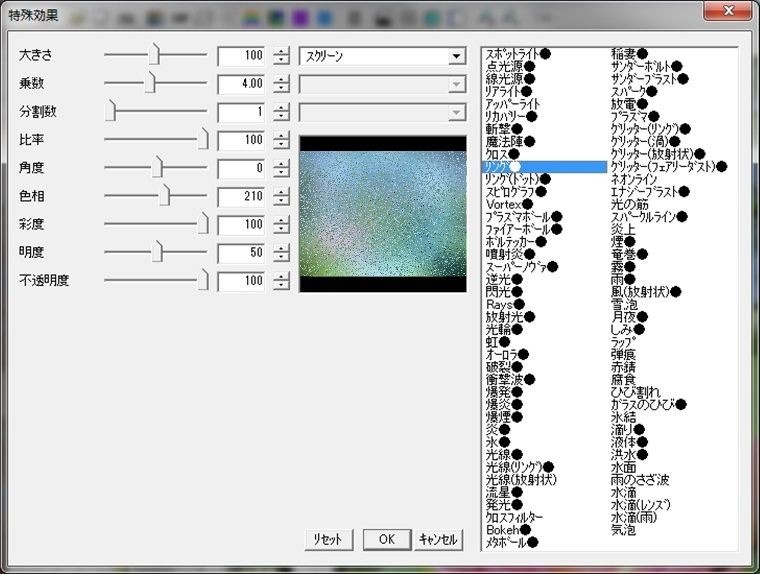The image size is (760, 574).
Task: Close the 特殊効果 dialog
Action: pos(728,10)
